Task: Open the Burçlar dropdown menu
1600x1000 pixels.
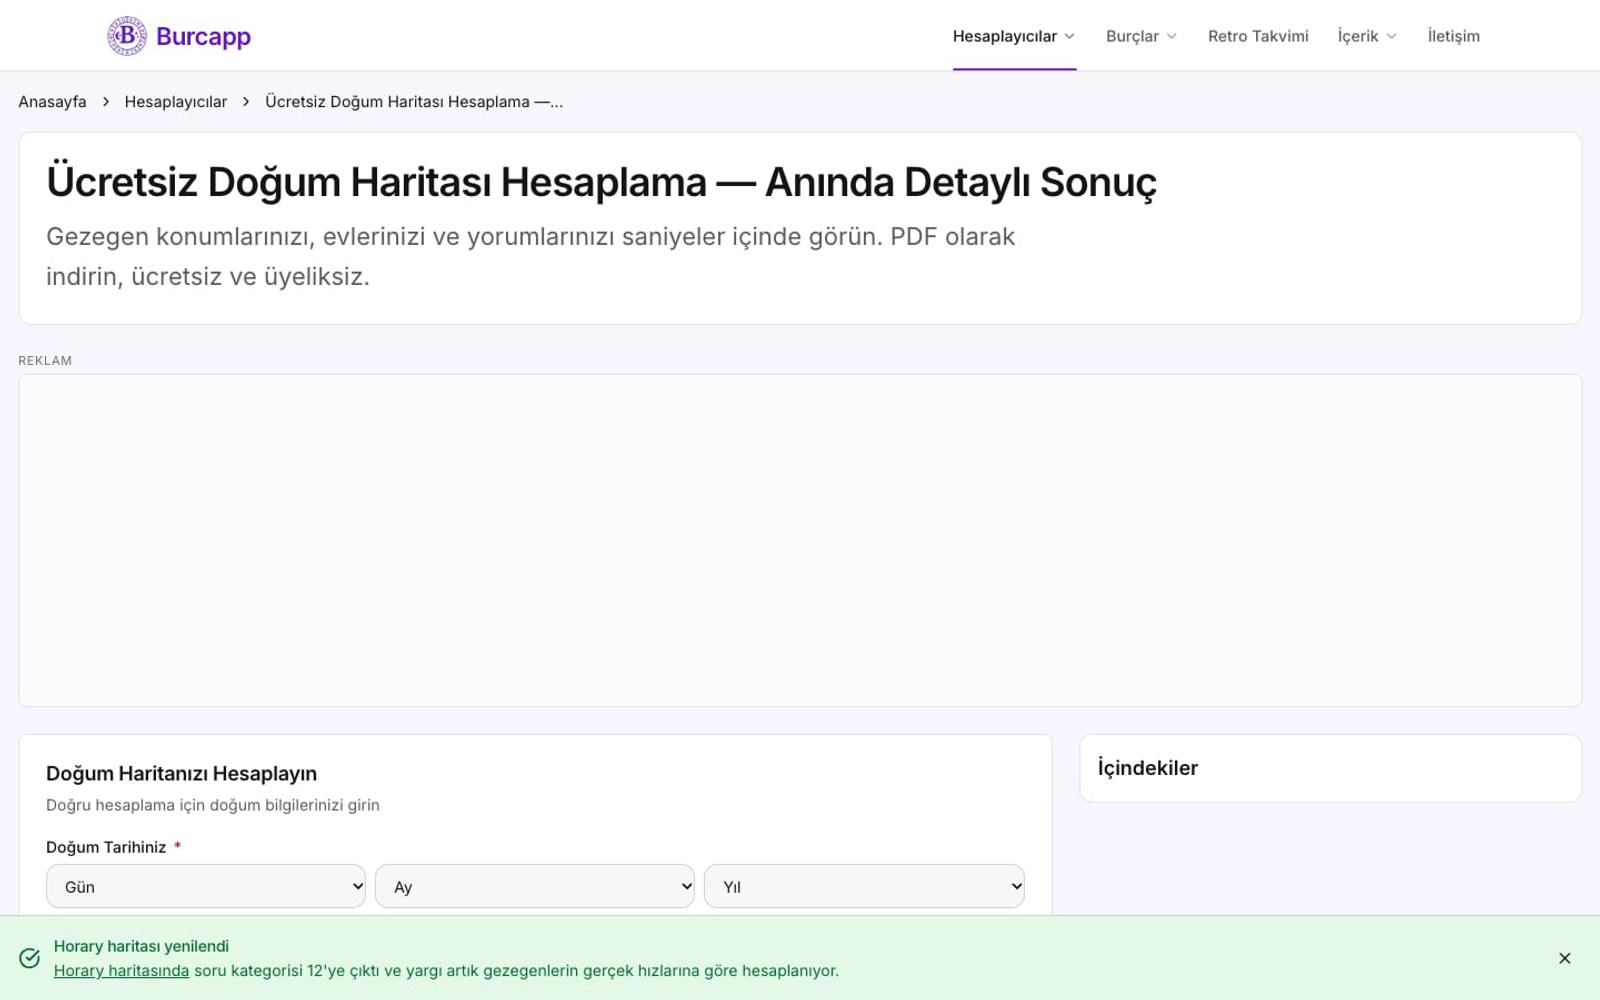Action: pos(1141,36)
